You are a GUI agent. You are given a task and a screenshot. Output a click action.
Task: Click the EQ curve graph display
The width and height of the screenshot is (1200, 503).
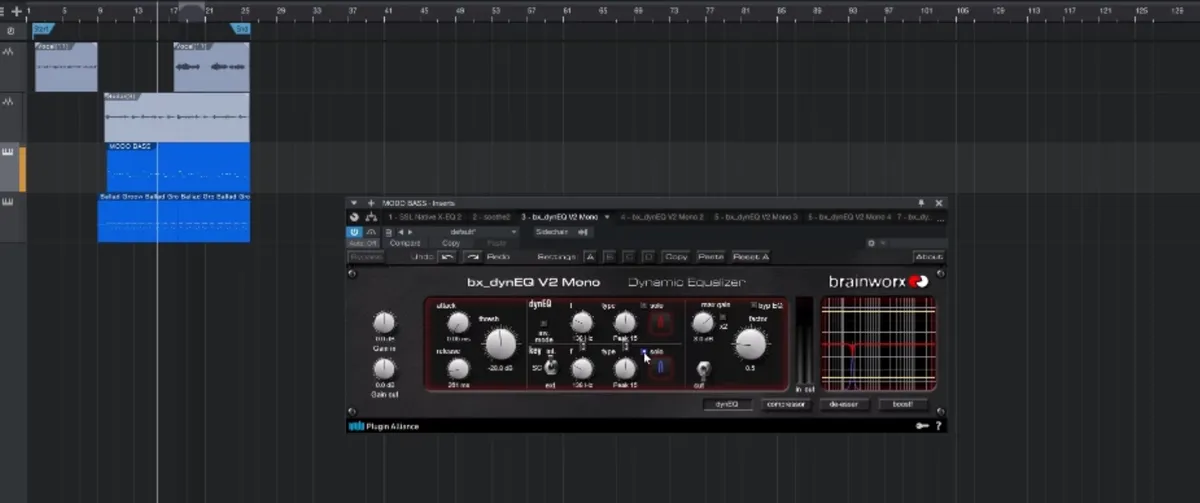878,343
